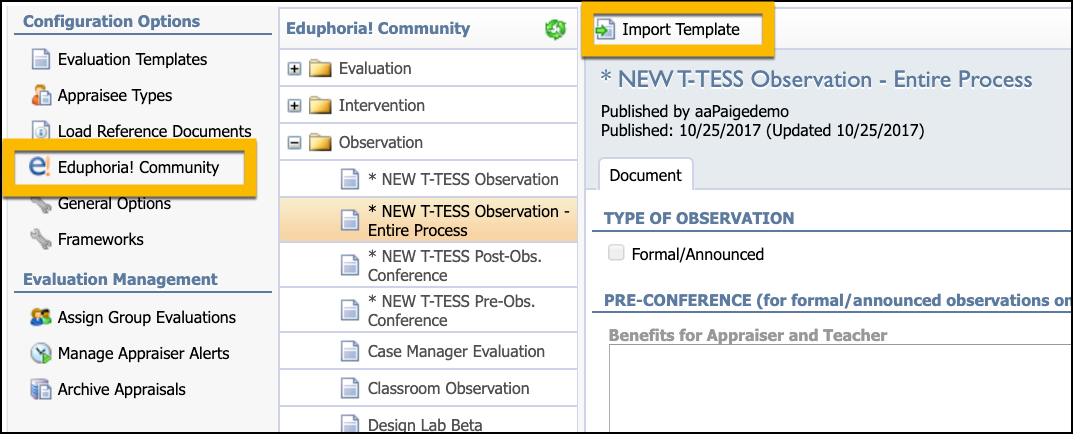Click the Manage Appraiser Alerts clock icon
Image resolution: width=1073 pixels, height=434 pixels.
click(x=42, y=354)
